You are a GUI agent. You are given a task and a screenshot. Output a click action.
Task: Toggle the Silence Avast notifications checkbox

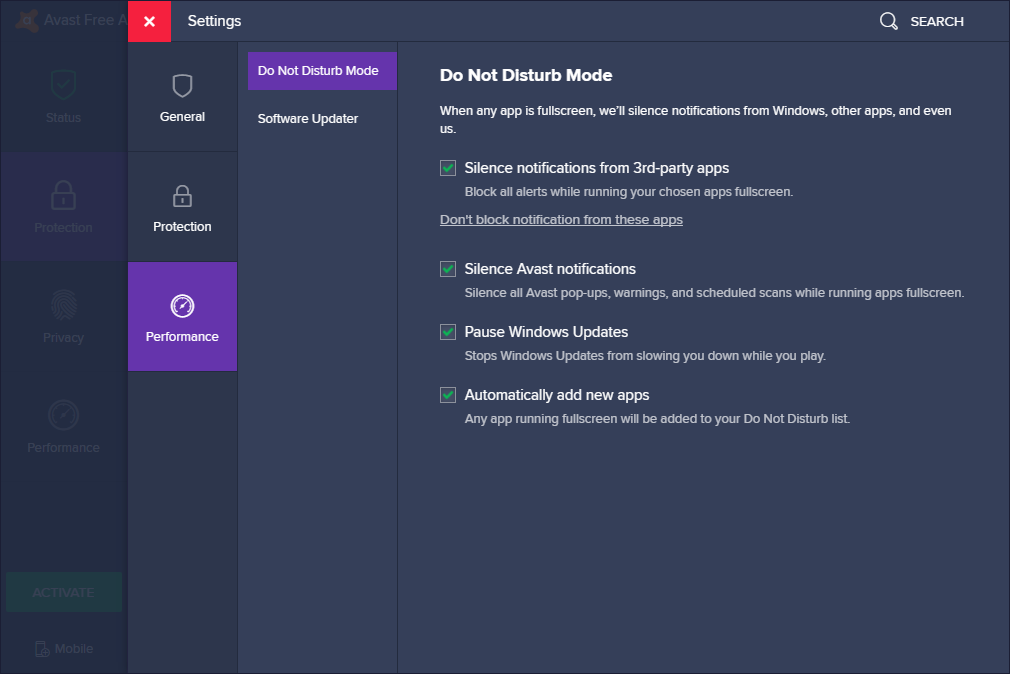pos(448,269)
